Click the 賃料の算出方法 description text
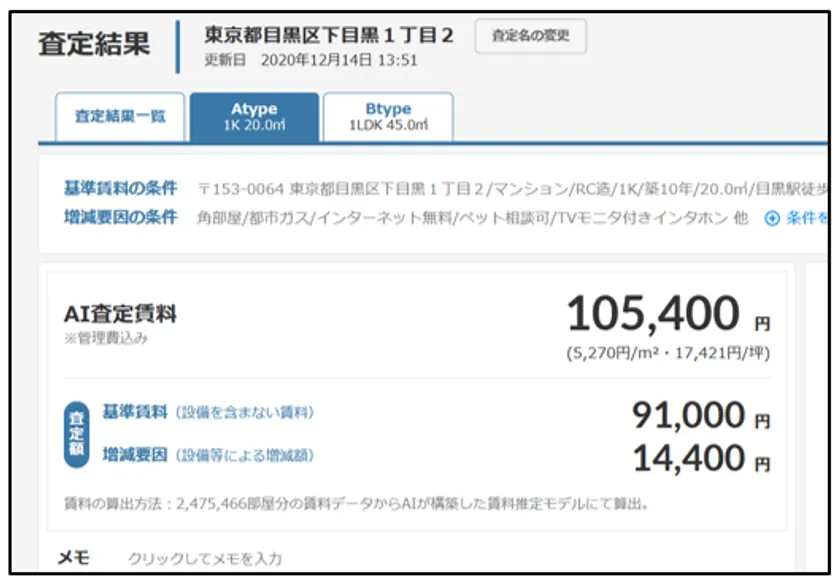 tap(357, 504)
